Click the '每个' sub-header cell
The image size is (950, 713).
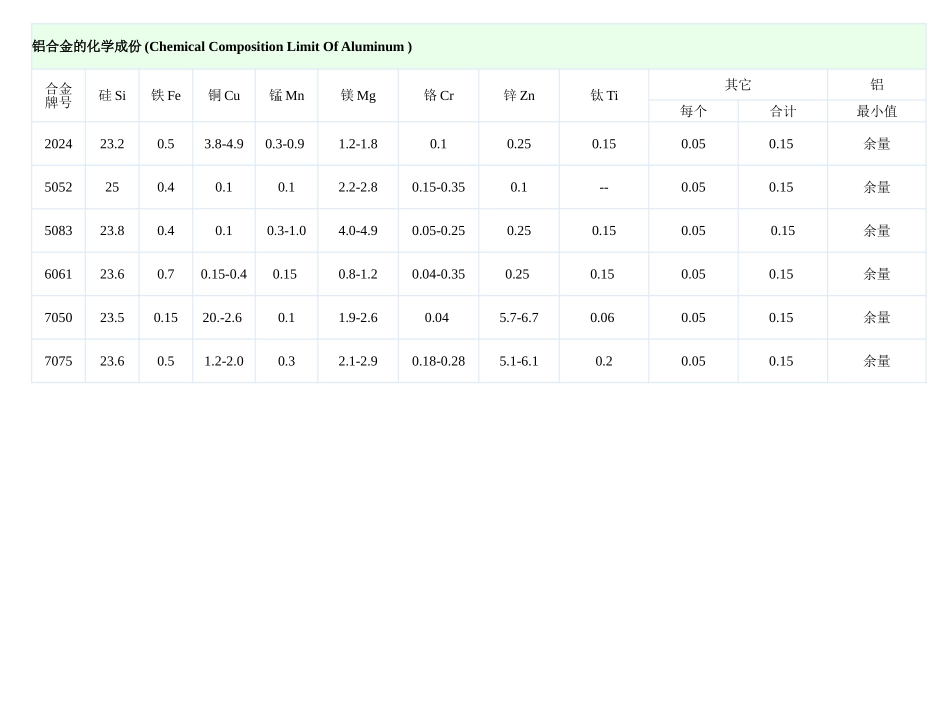pos(693,111)
